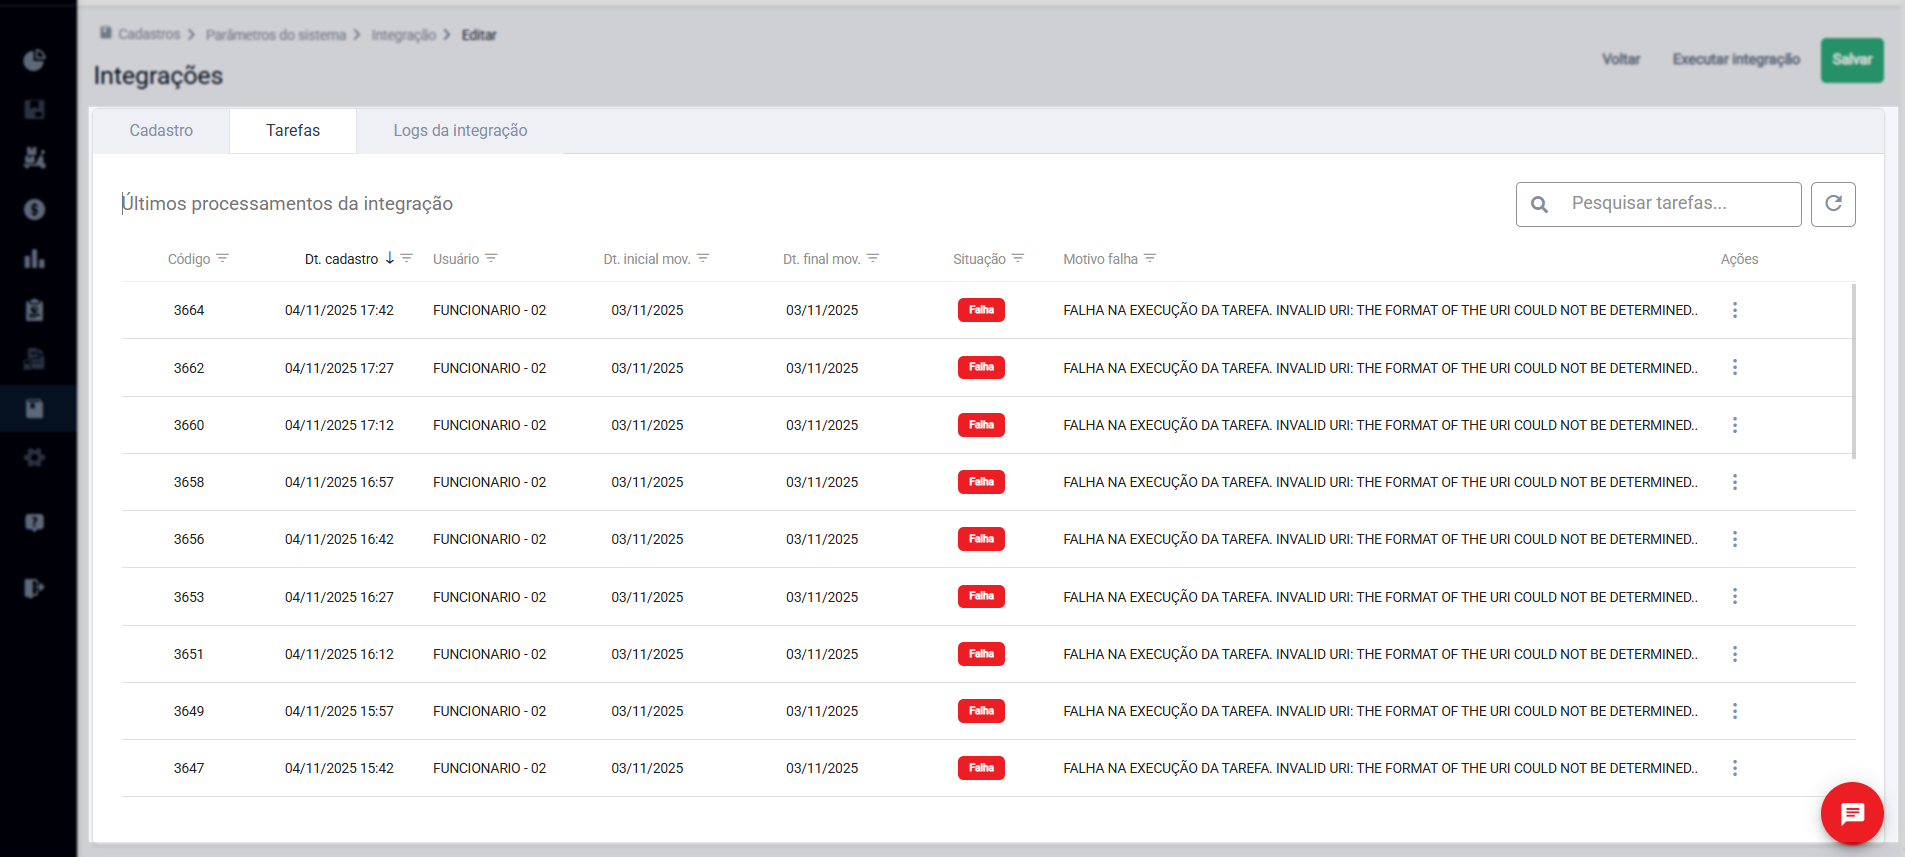This screenshot has width=1905, height=857.
Task: Toggle the Dt. cadastro sort arrow
Action: click(390, 258)
